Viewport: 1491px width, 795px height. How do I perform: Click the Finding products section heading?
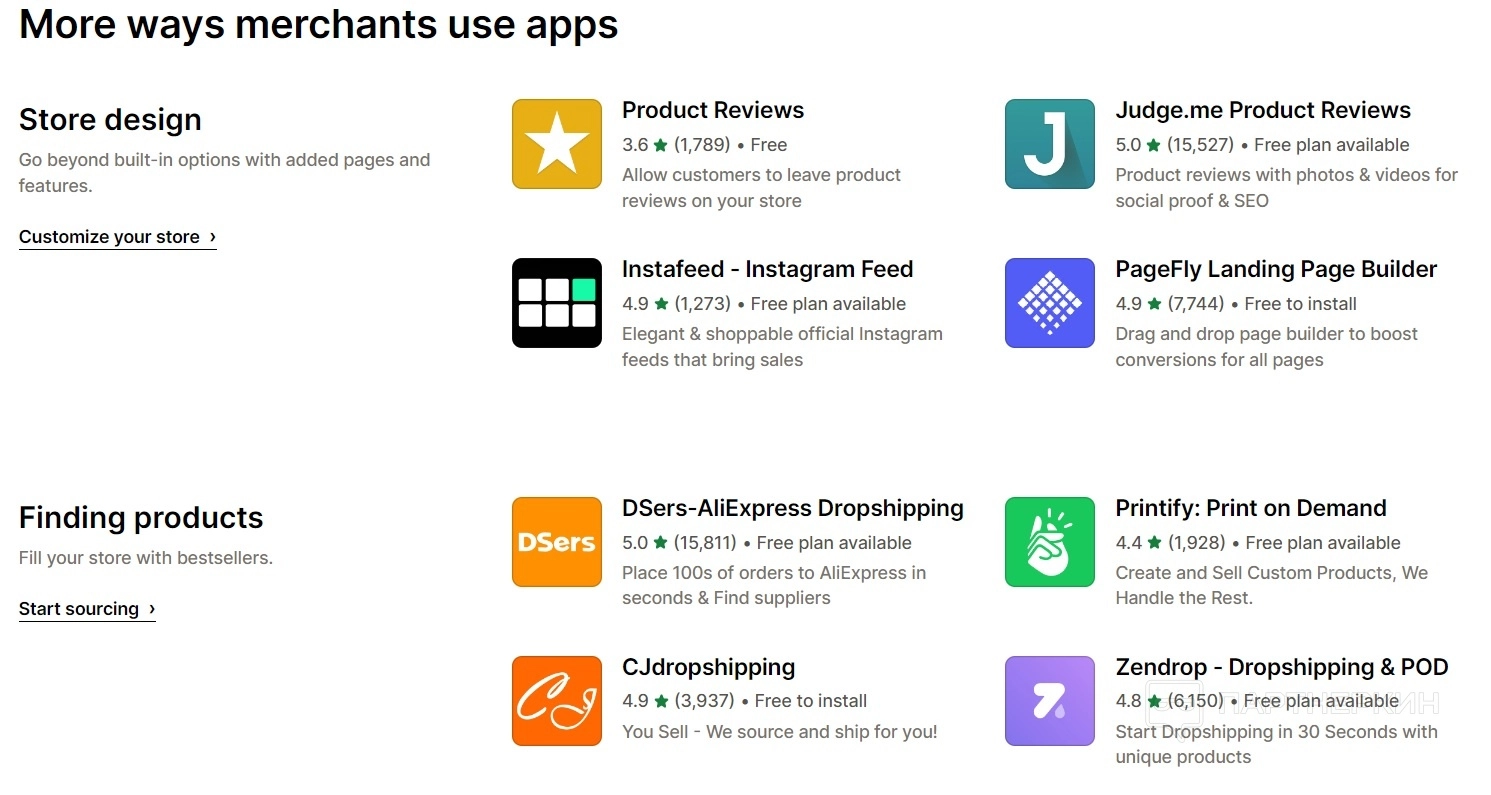(141, 518)
